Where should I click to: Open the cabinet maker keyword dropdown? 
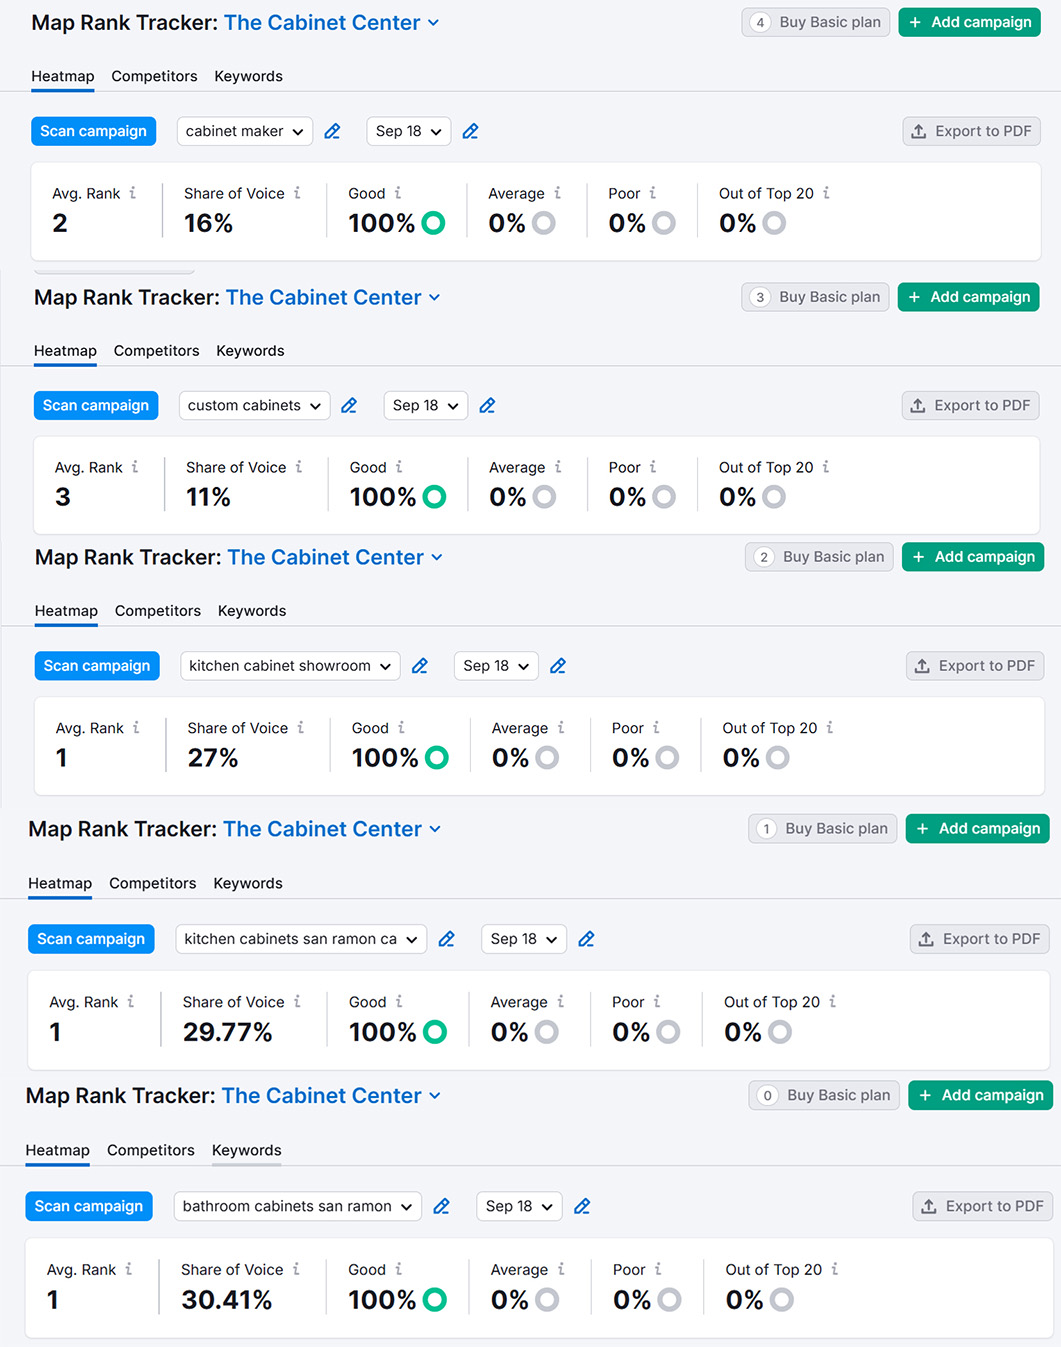[244, 131]
